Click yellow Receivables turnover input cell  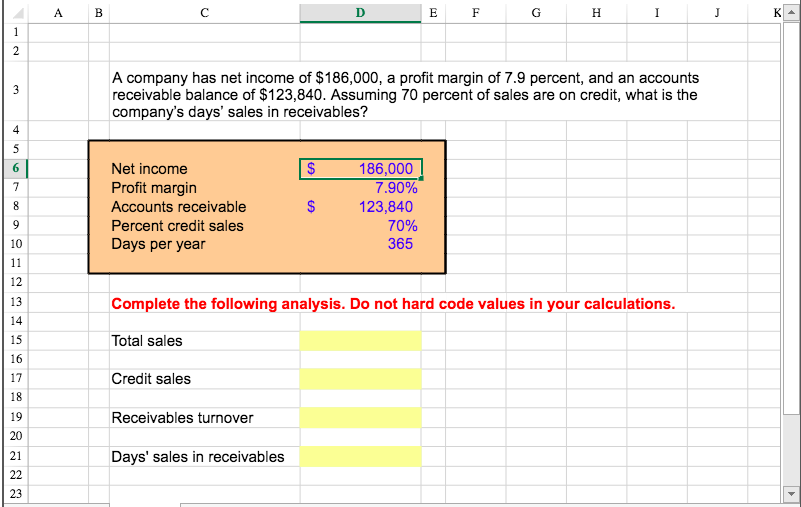pyautogui.click(x=361, y=418)
